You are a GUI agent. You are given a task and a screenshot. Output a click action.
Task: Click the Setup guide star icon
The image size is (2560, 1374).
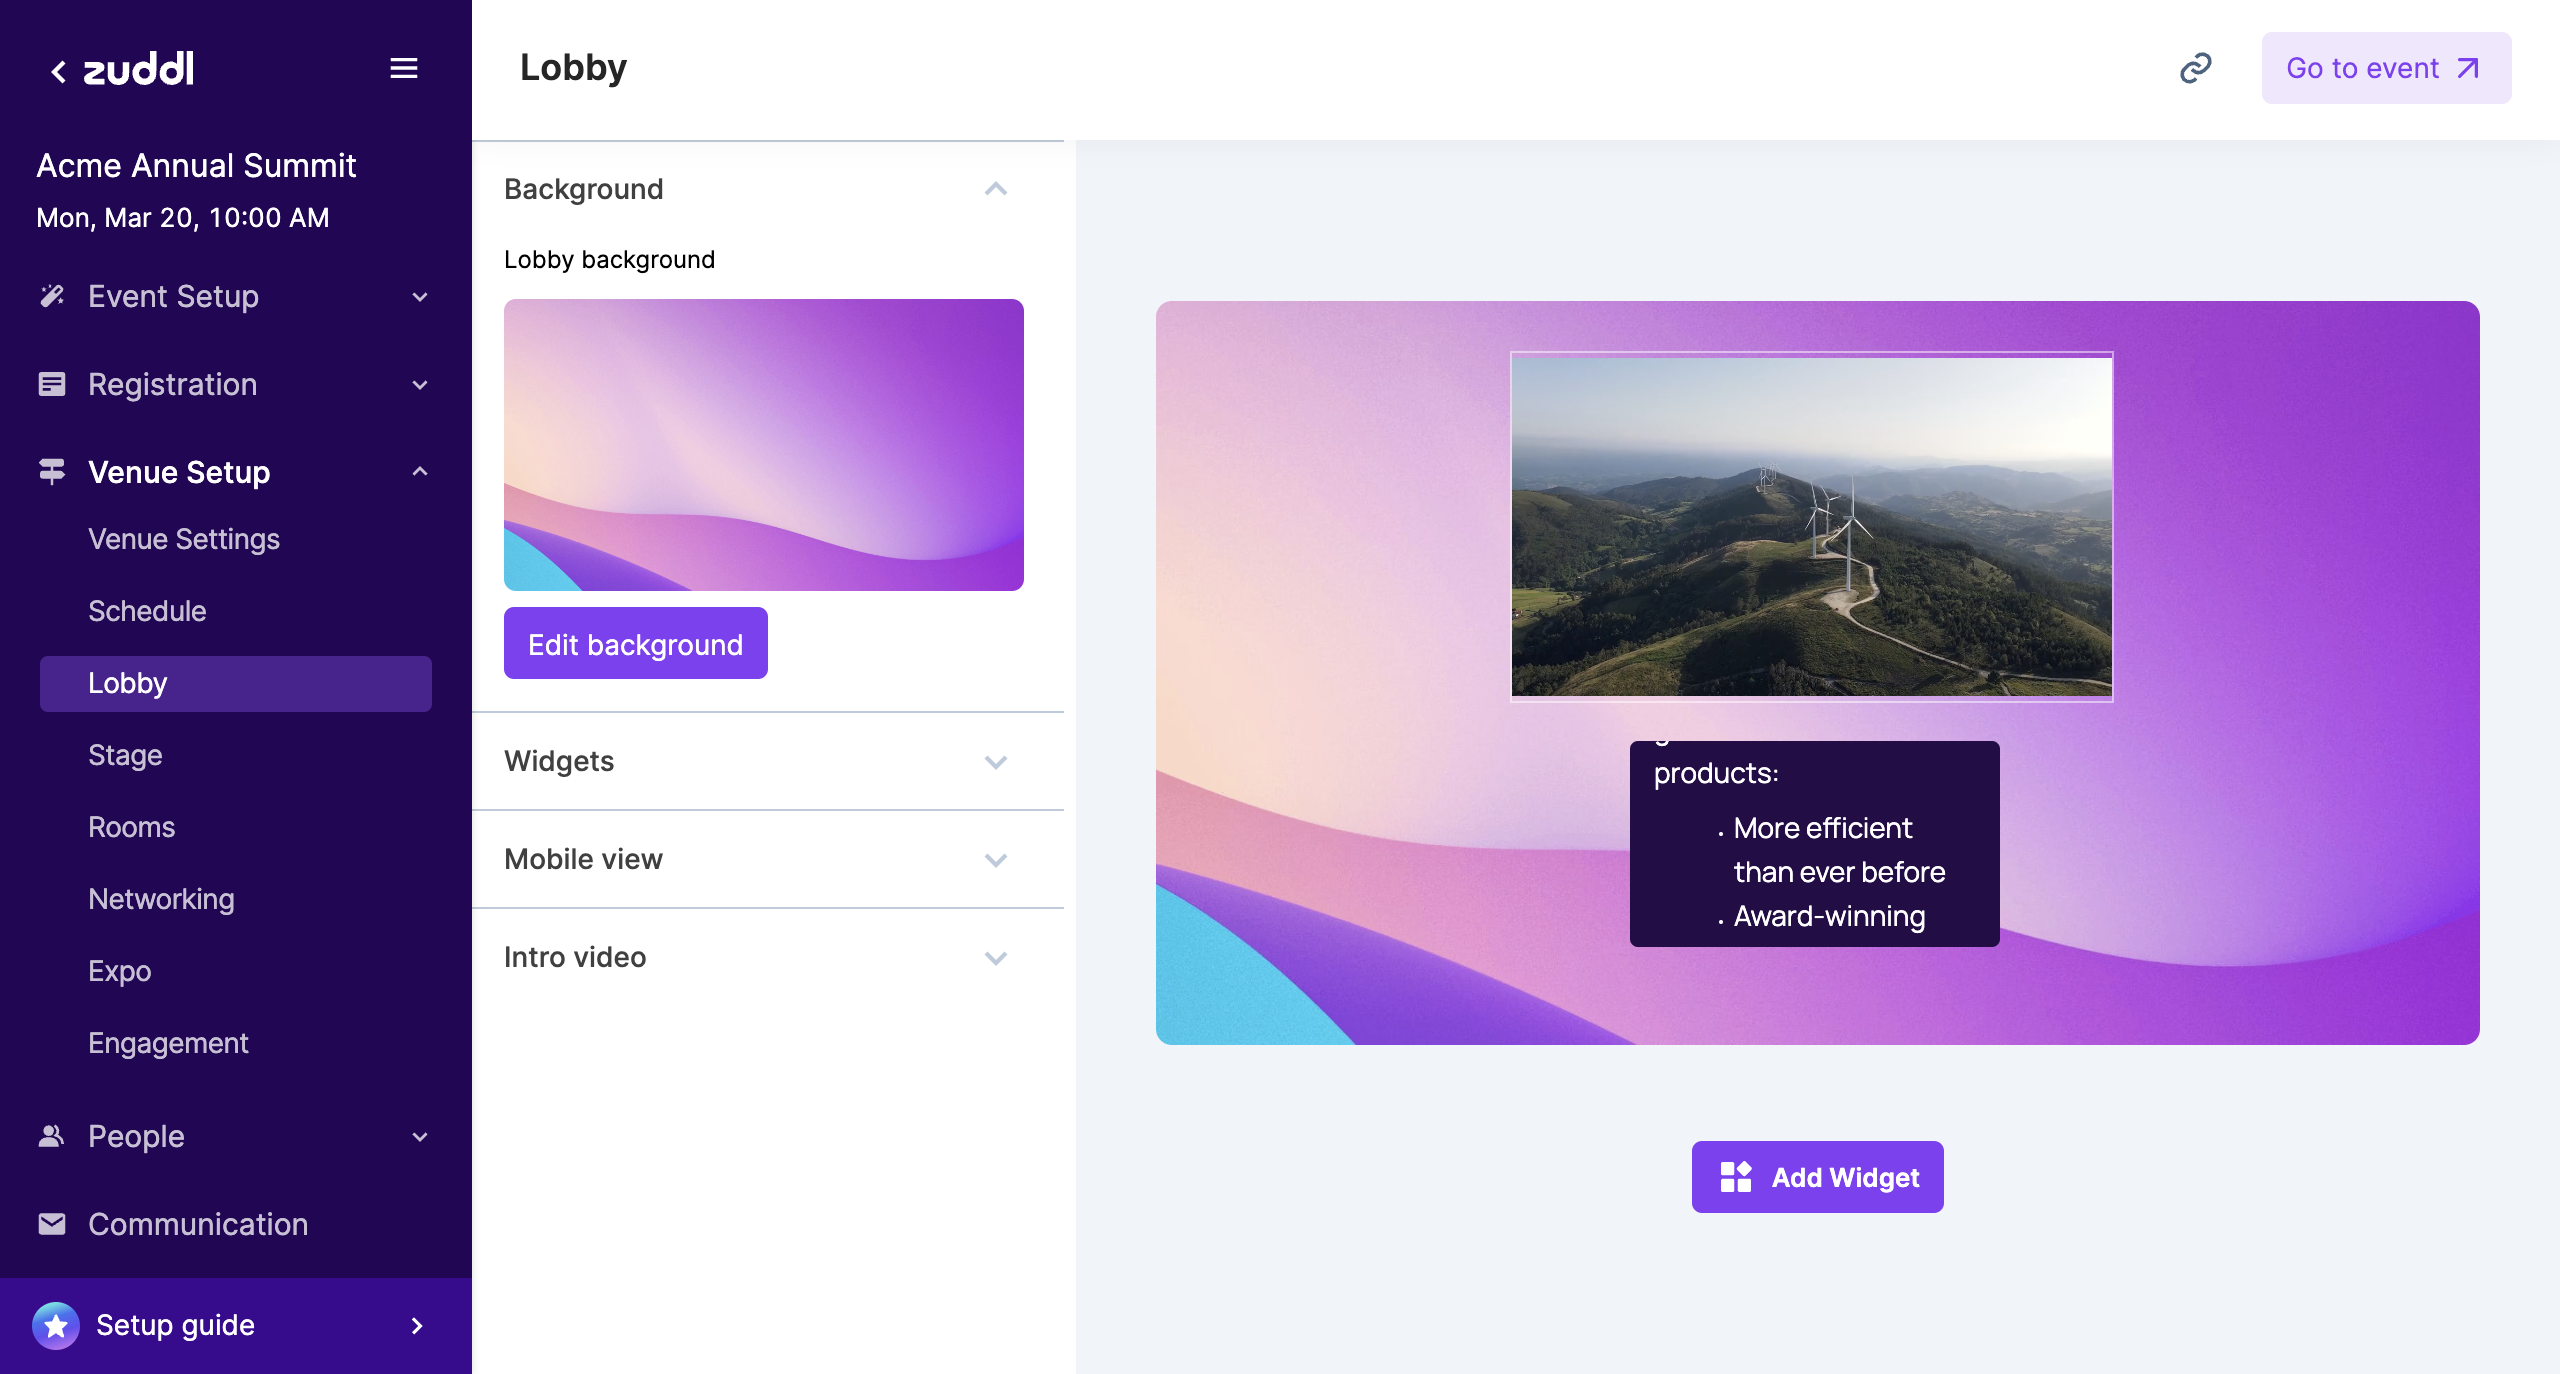56,1325
